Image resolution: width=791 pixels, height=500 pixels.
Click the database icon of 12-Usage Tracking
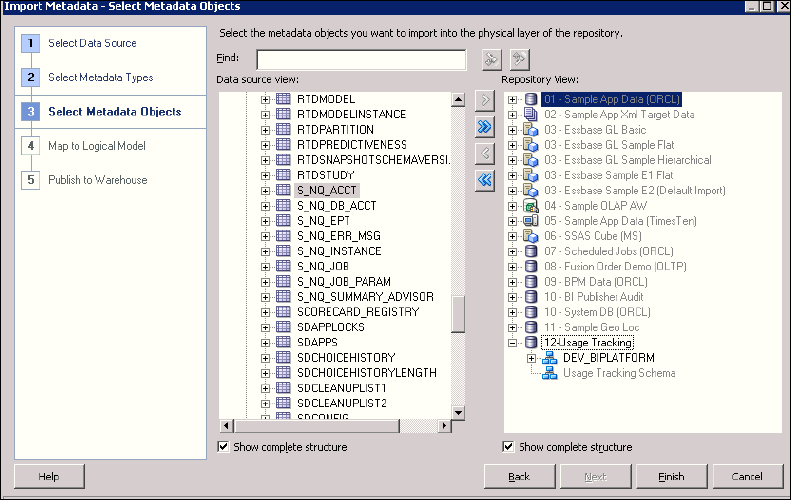coord(531,342)
